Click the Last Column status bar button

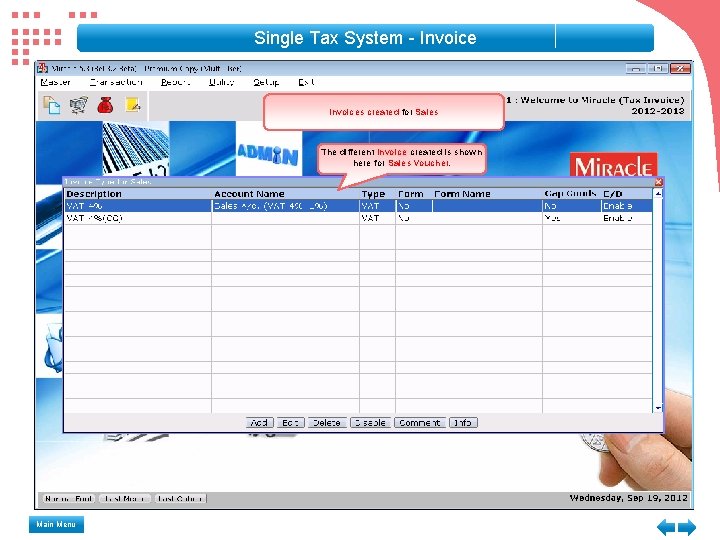[180, 499]
